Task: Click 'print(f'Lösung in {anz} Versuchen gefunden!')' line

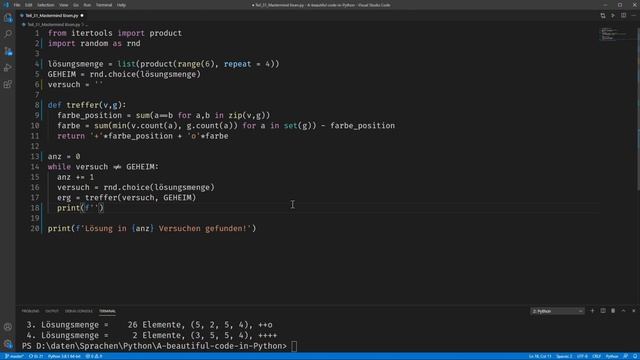Action: (152, 229)
